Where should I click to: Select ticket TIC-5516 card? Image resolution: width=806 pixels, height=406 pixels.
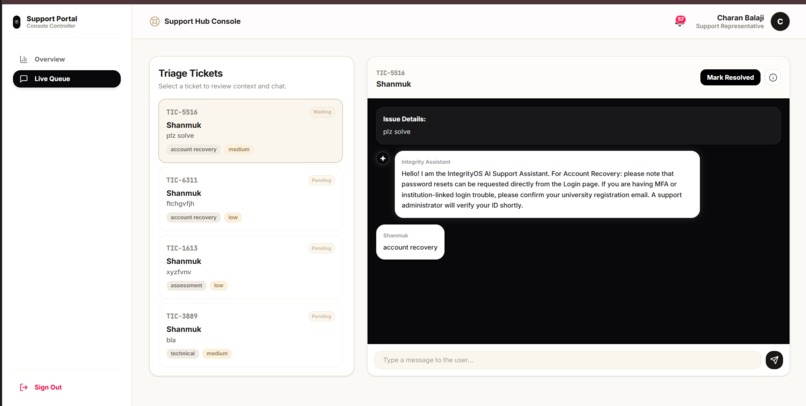tap(250, 131)
